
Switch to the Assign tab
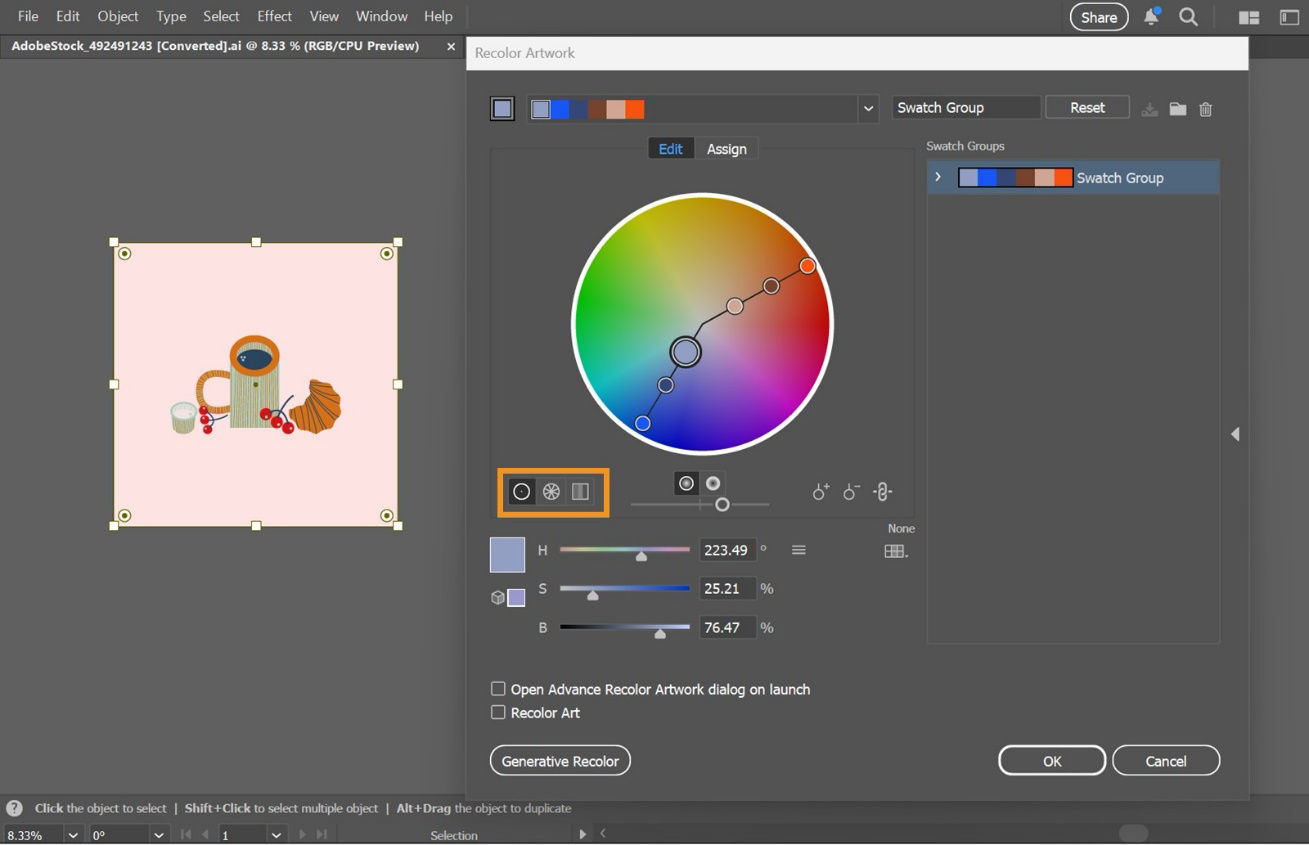click(x=727, y=148)
